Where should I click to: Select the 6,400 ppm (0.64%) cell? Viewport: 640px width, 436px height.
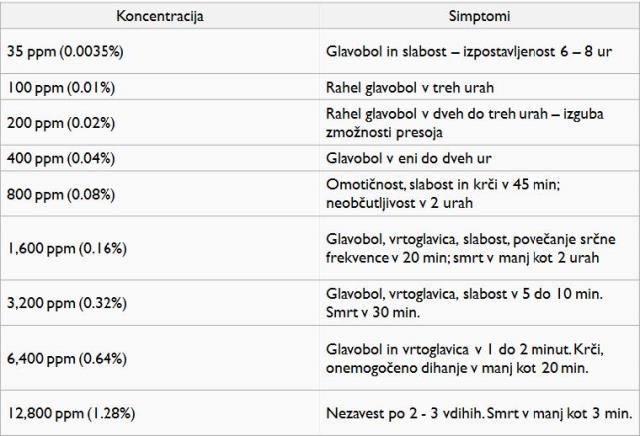pos(160,358)
